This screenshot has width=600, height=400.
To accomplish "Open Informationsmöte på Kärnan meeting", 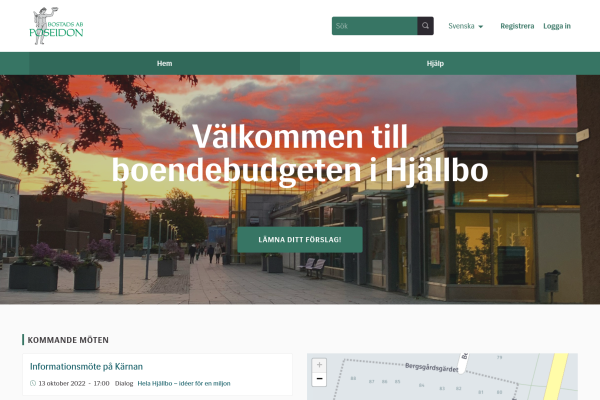I will [86, 366].
